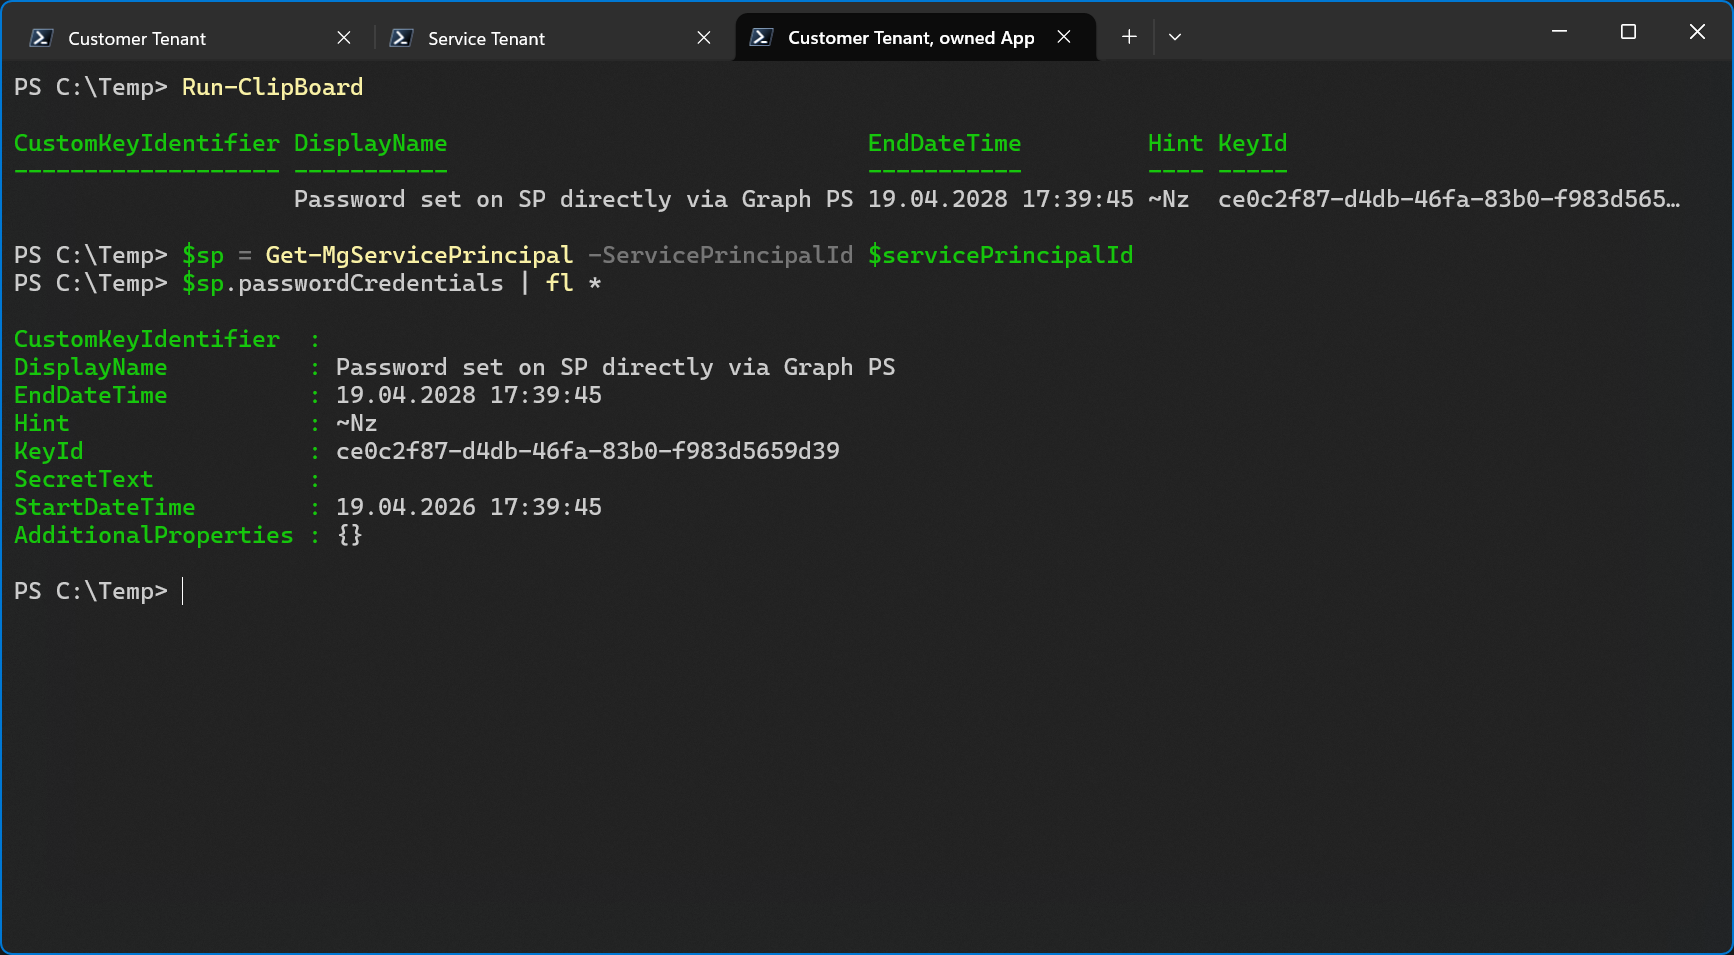Click the Get-MgServicePrincipal command text
The width and height of the screenshot is (1734, 955).
click(x=419, y=255)
